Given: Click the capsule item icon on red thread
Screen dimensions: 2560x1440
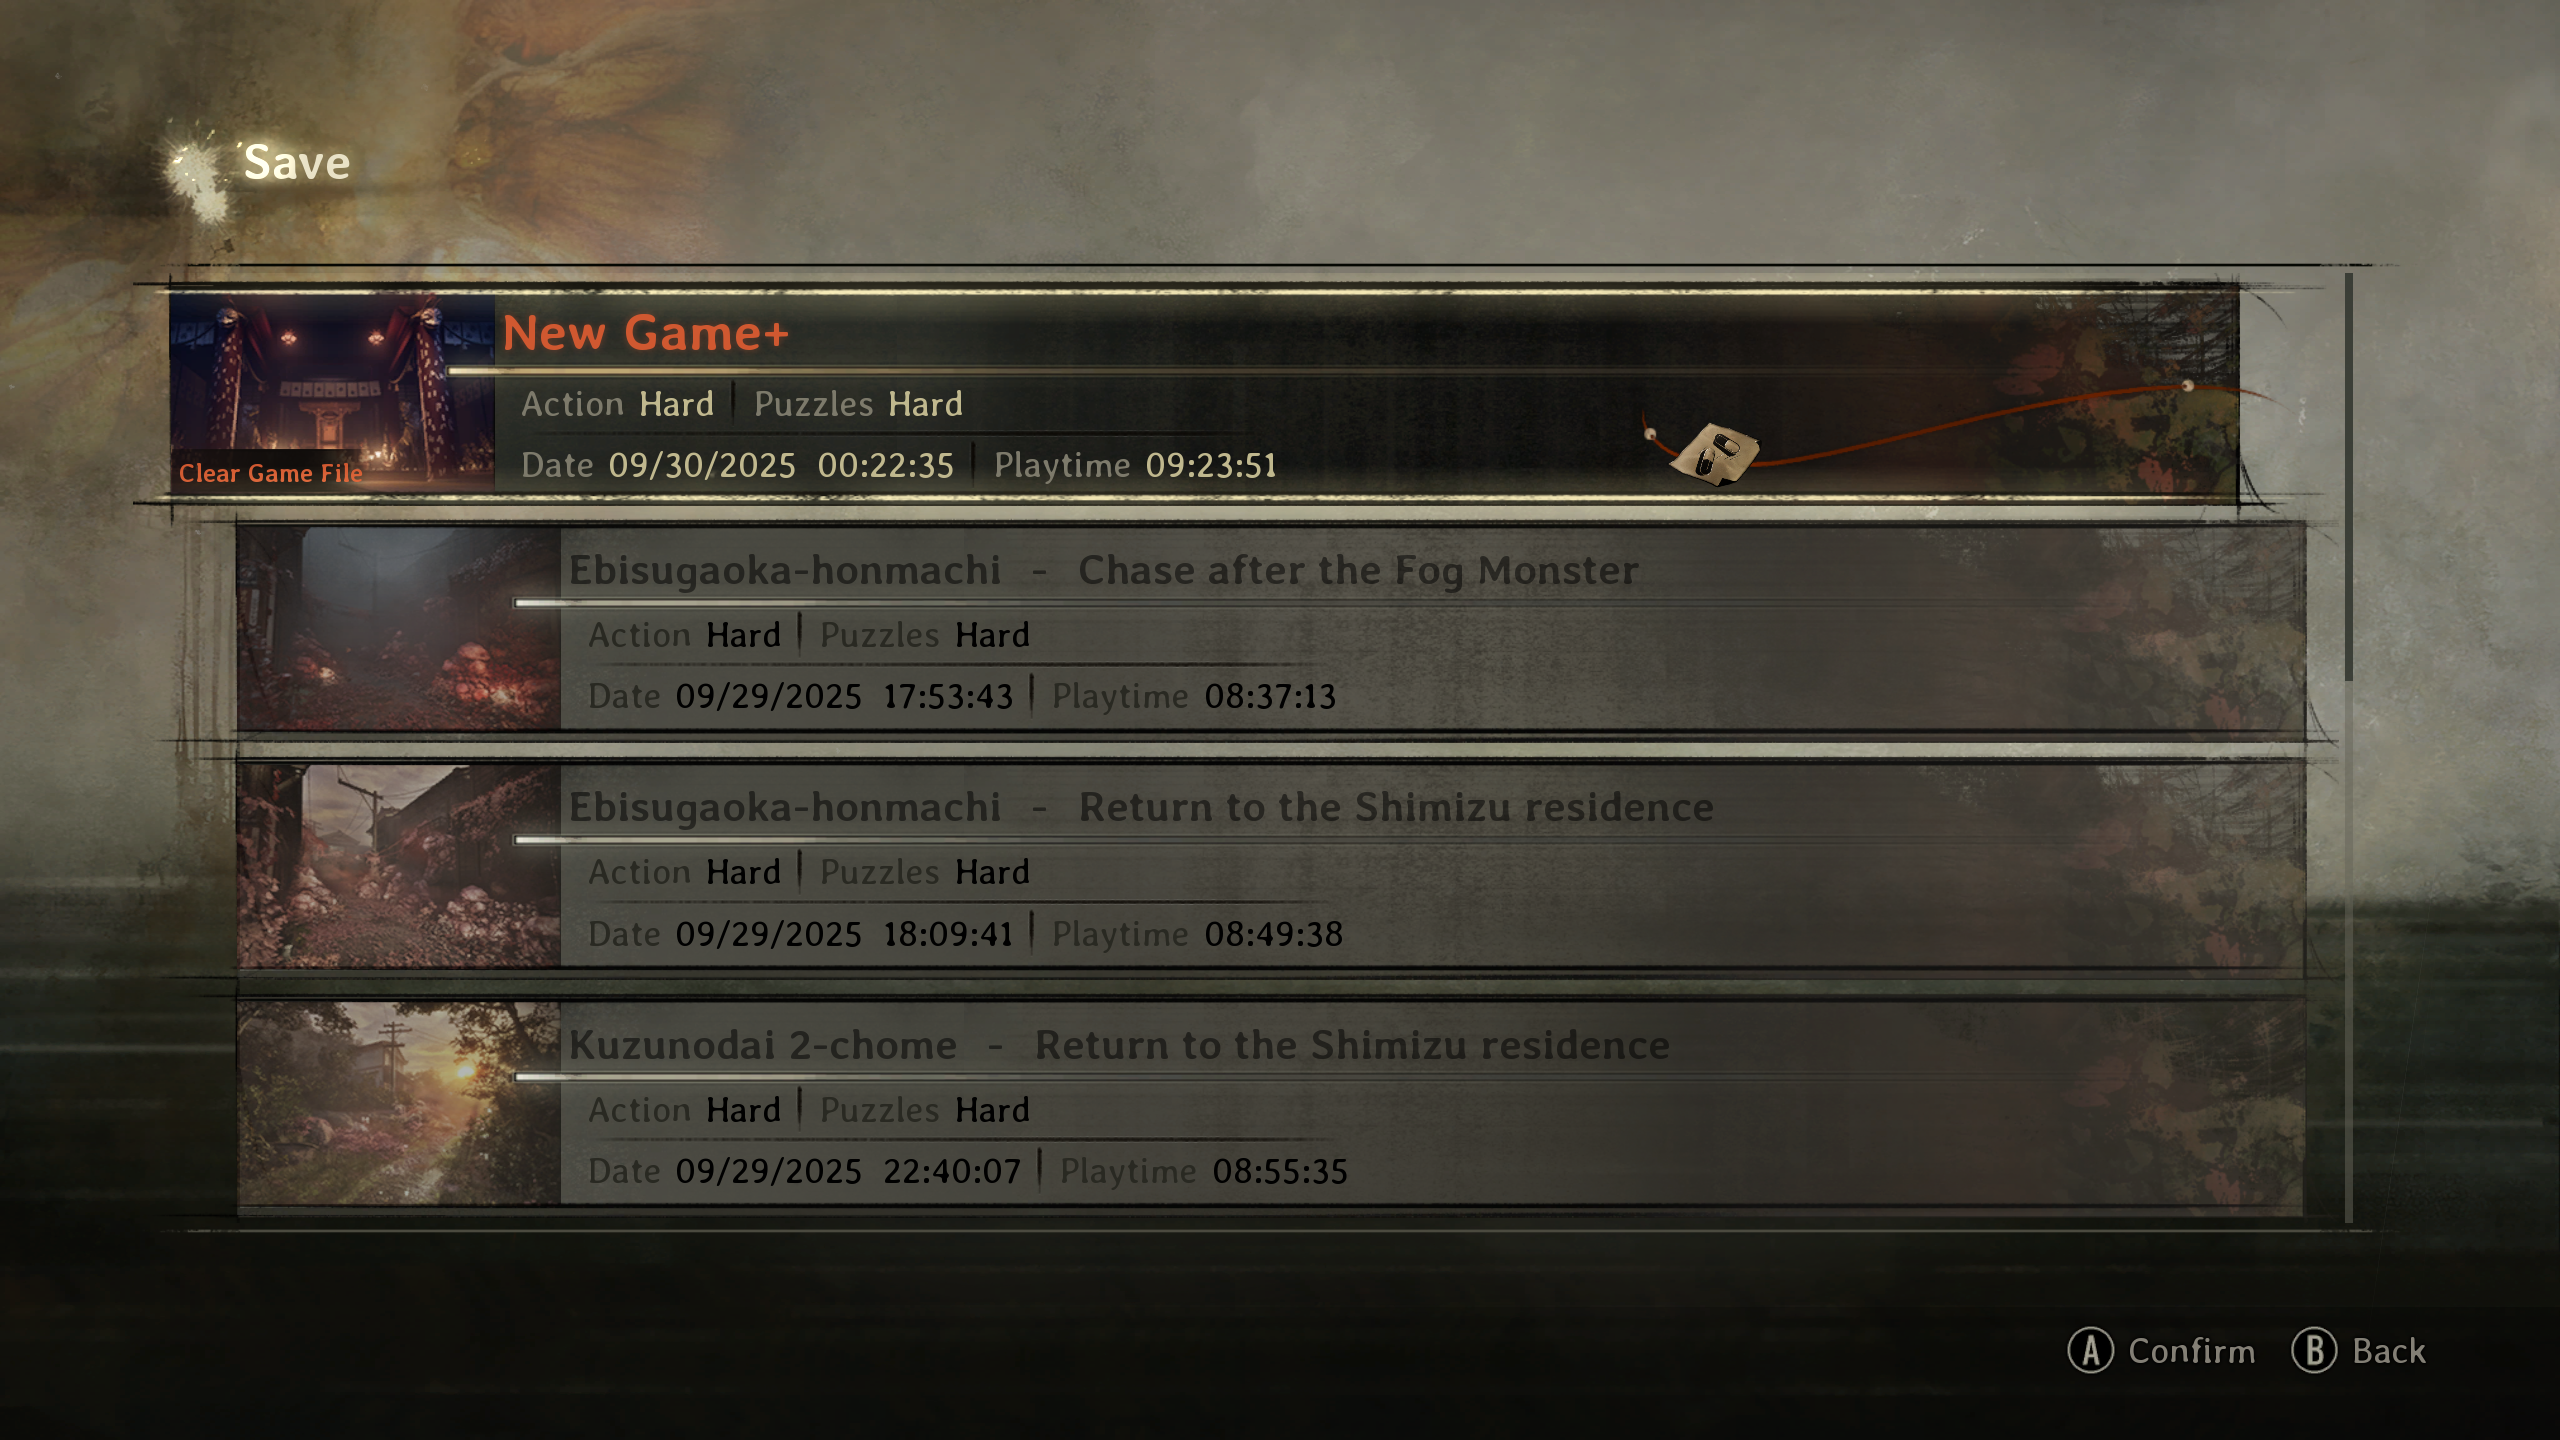Looking at the screenshot, I should point(1714,454).
